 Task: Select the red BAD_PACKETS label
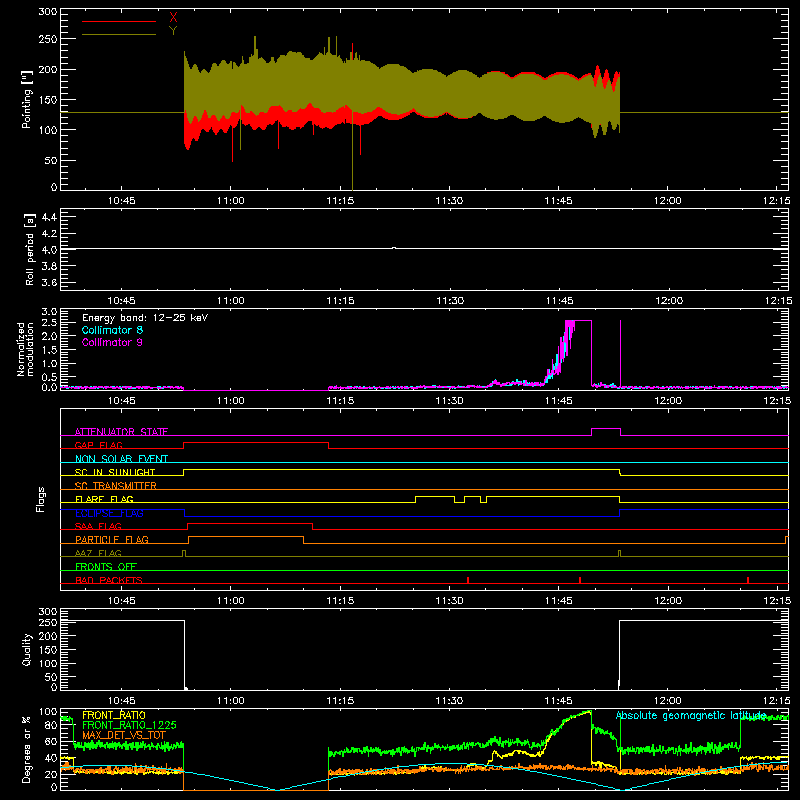pos(109,580)
